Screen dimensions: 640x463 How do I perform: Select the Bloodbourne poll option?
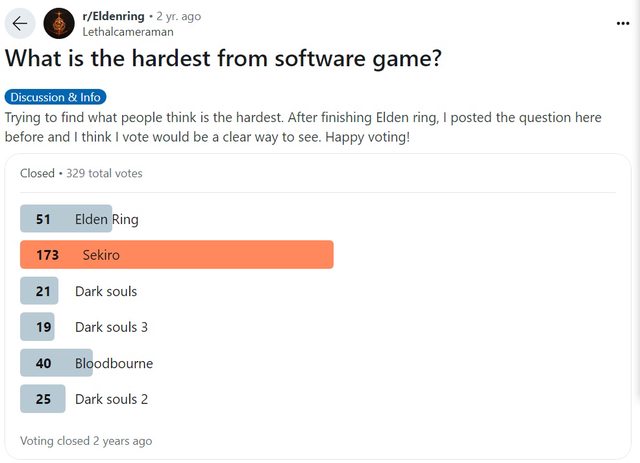113,363
